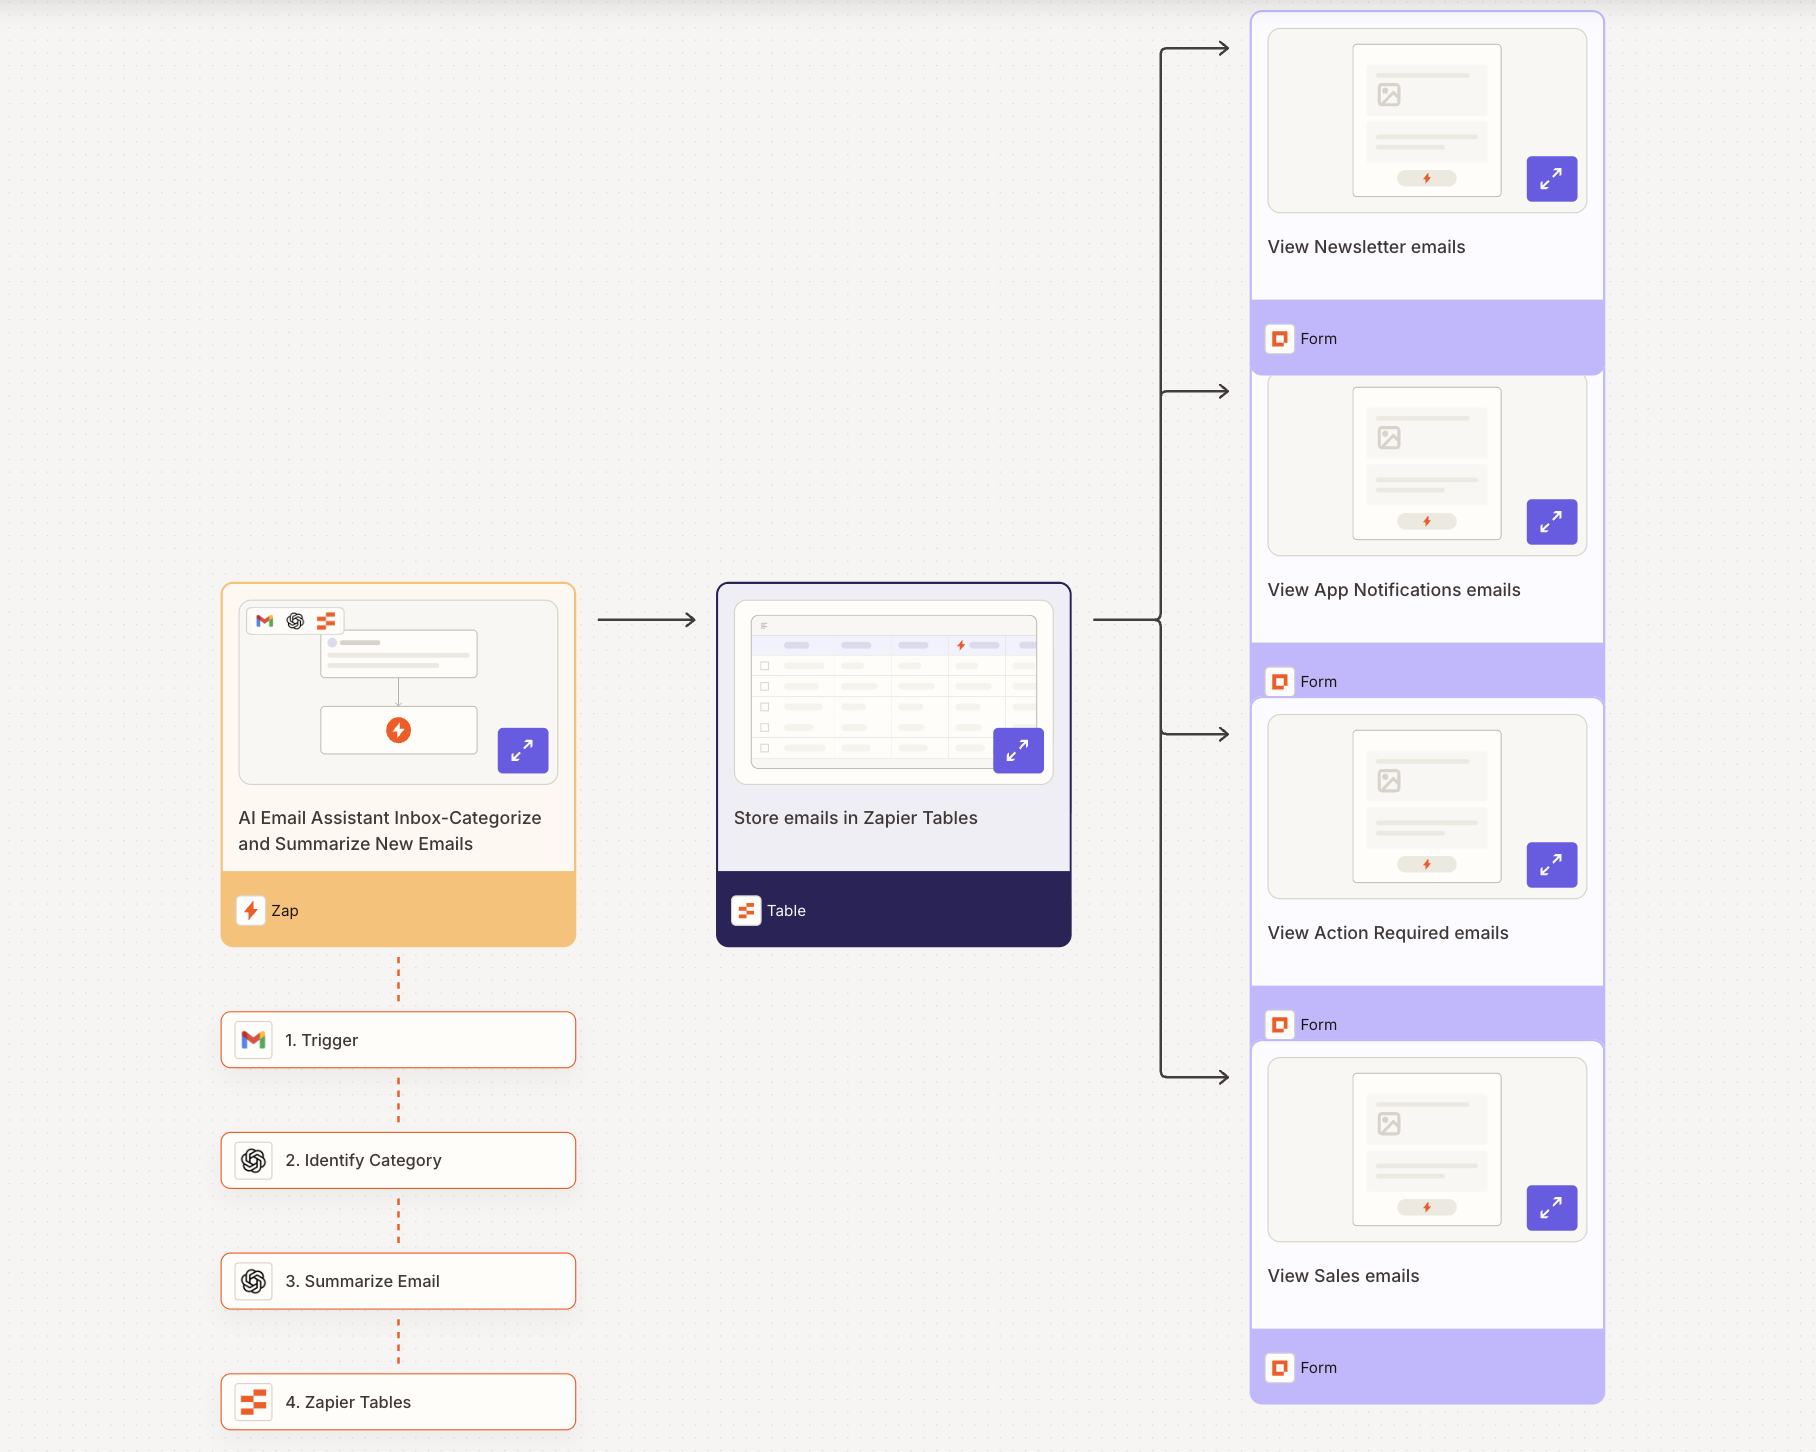
Task: Click the table preview inside Store emails card
Action: (893, 690)
